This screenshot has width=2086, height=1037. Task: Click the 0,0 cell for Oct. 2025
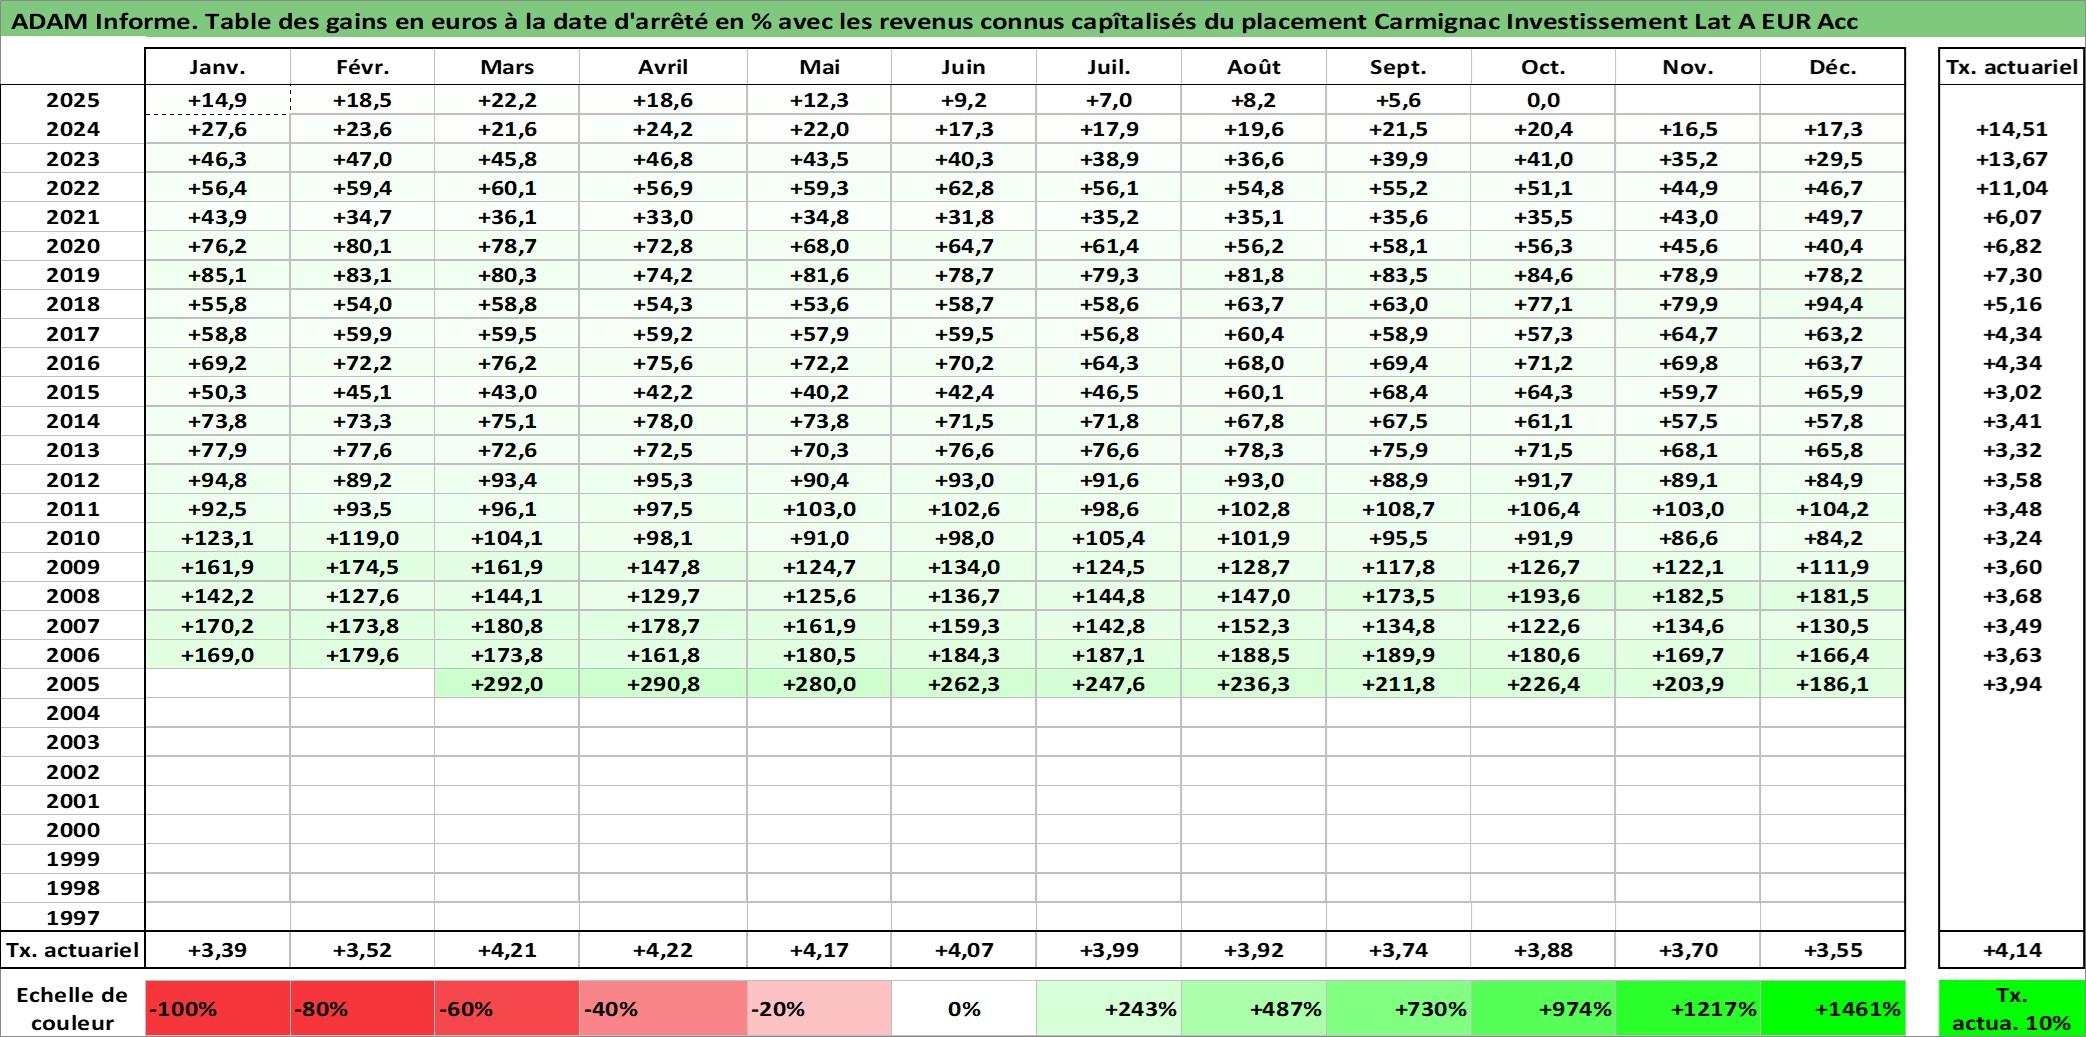click(1543, 100)
